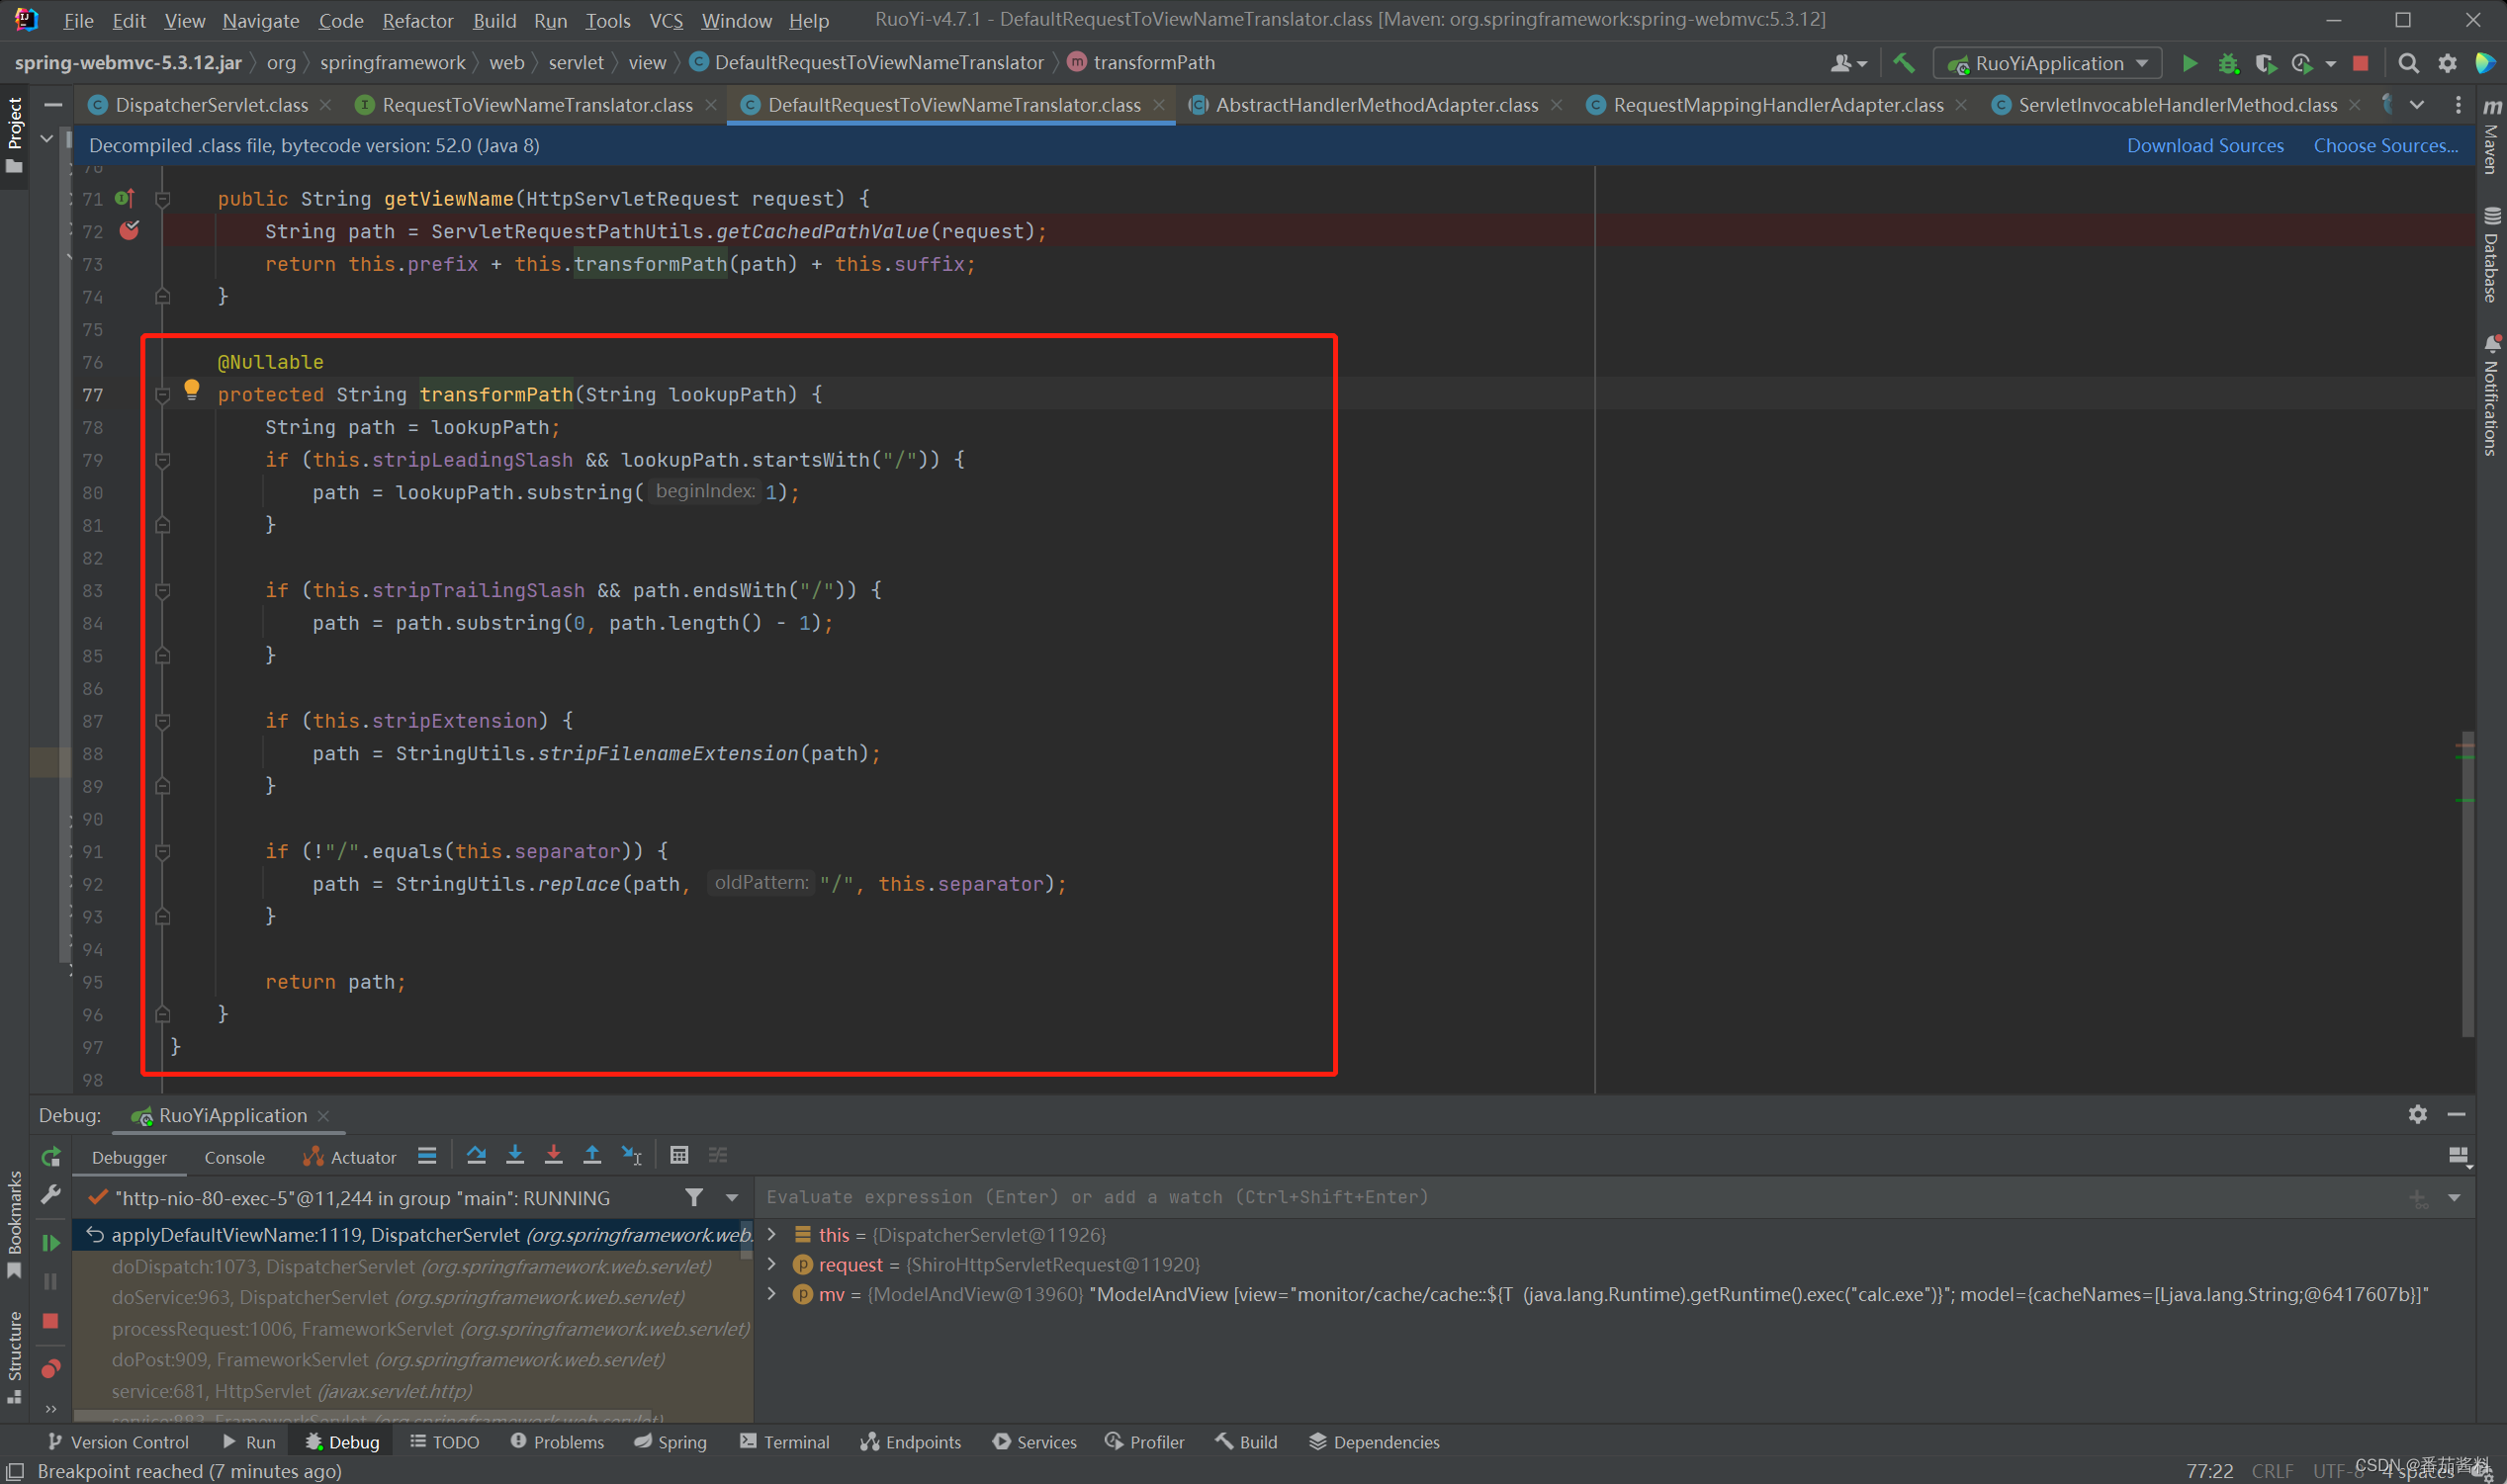Toggle the Notifications tool window stripe

[x=2491, y=396]
